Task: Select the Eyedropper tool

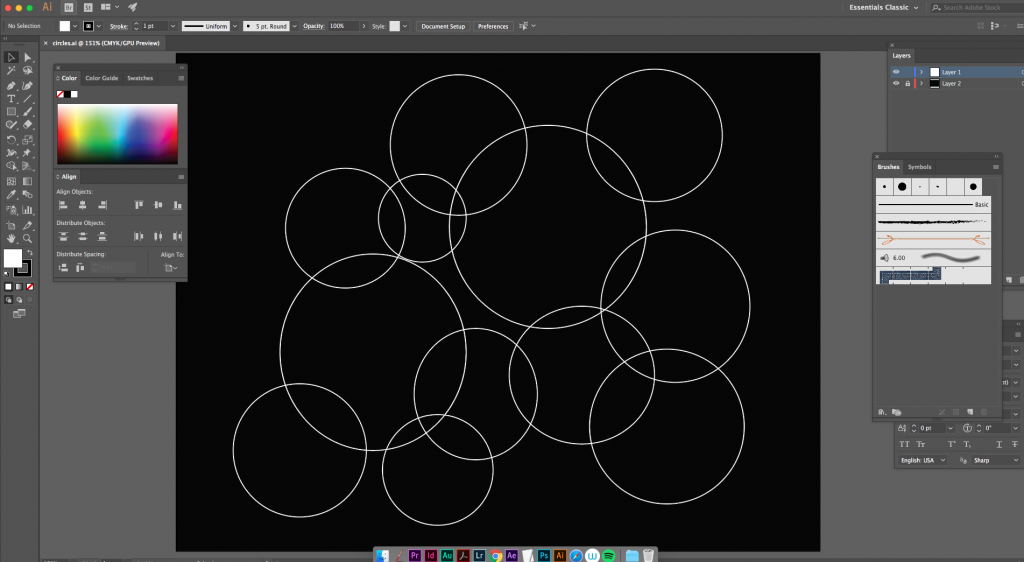Action: click(11, 195)
